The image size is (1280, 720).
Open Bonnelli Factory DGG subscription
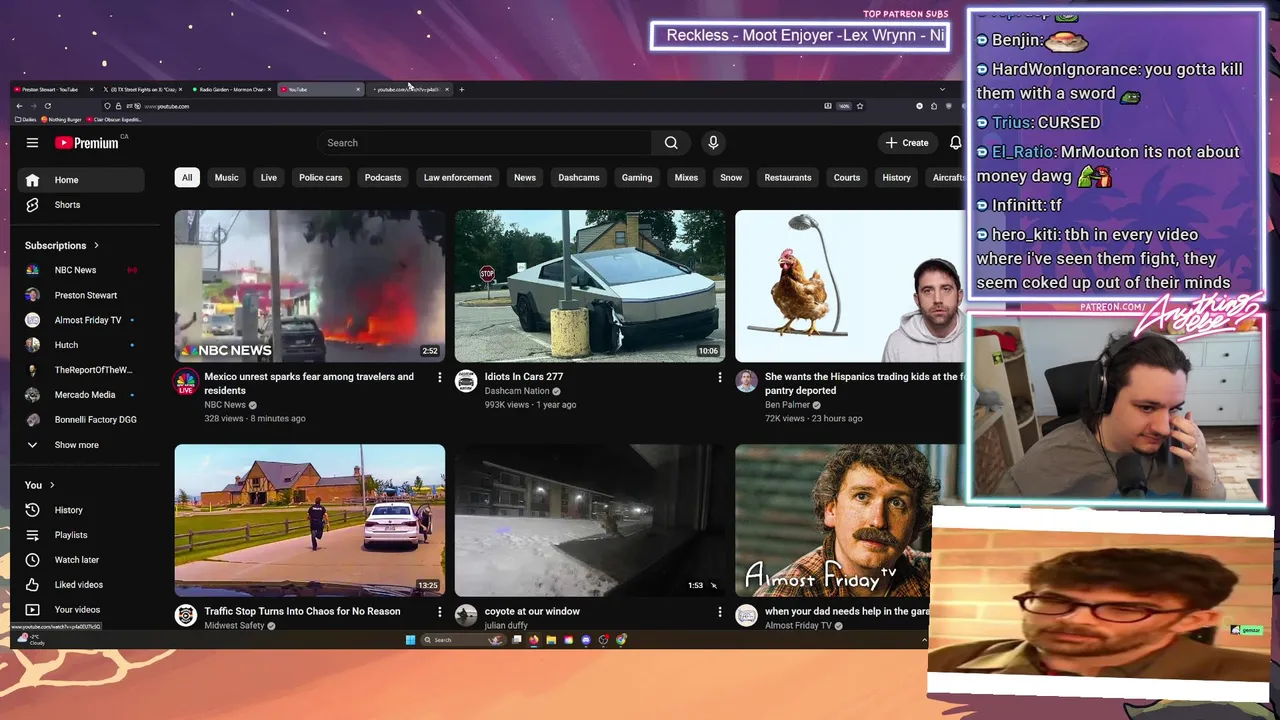pyautogui.click(x=81, y=420)
